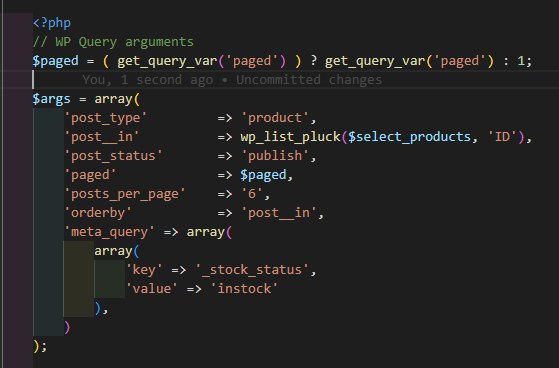
Task: Click the 'ID' string argument
Action: coord(502,137)
